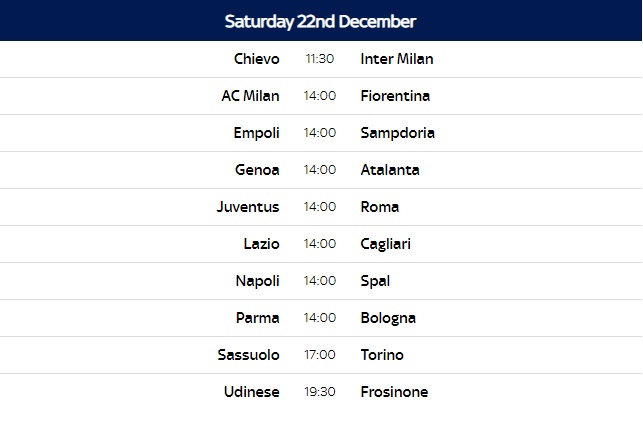Open the Sassuolo team link
Viewport: 643px width, 433px height.
(249, 355)
